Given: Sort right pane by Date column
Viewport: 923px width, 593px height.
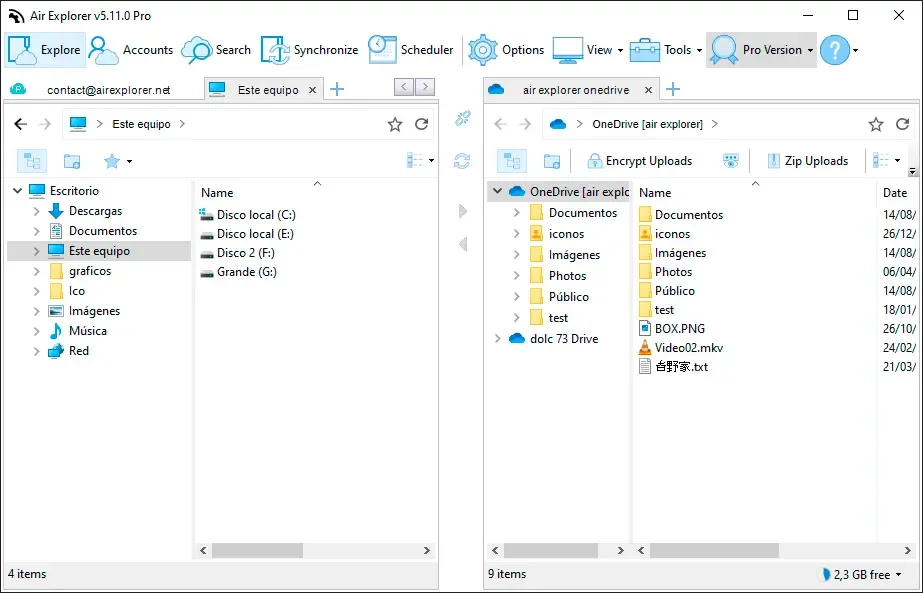Looking at the screenshot, I should click(x=895, y=193).
